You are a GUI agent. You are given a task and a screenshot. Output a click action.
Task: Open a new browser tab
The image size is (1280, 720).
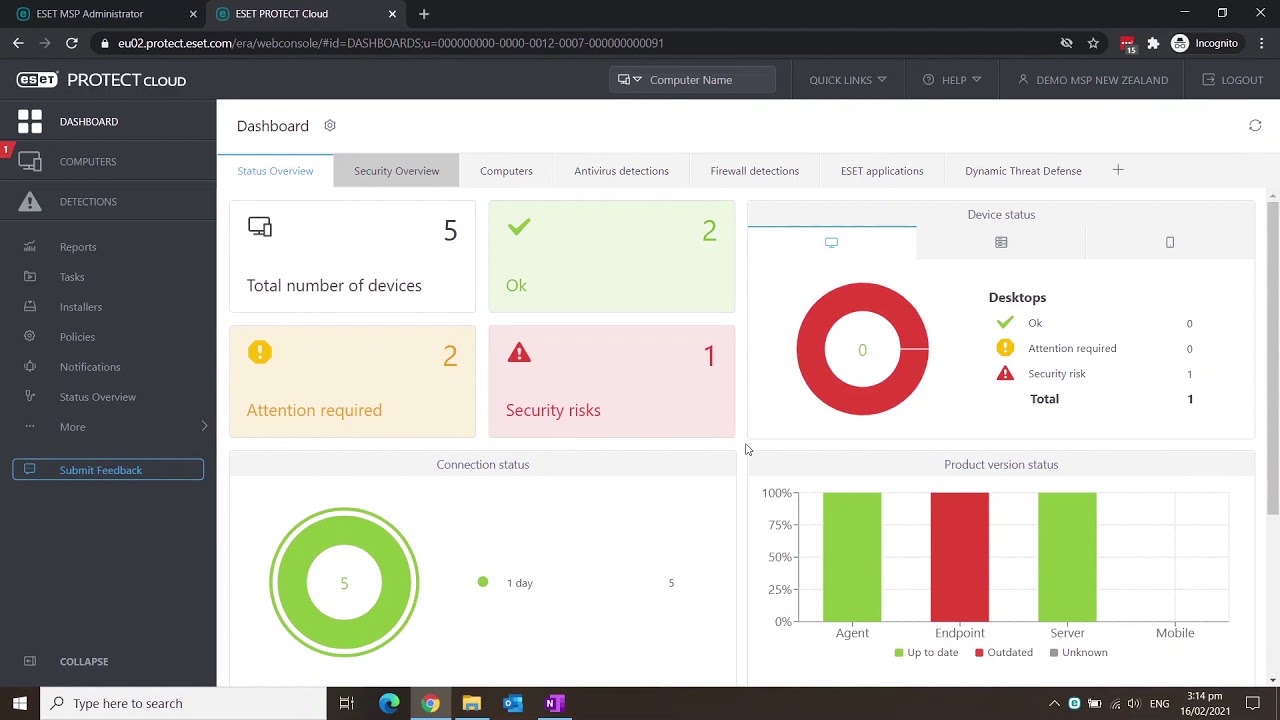(x=424, y=14)
